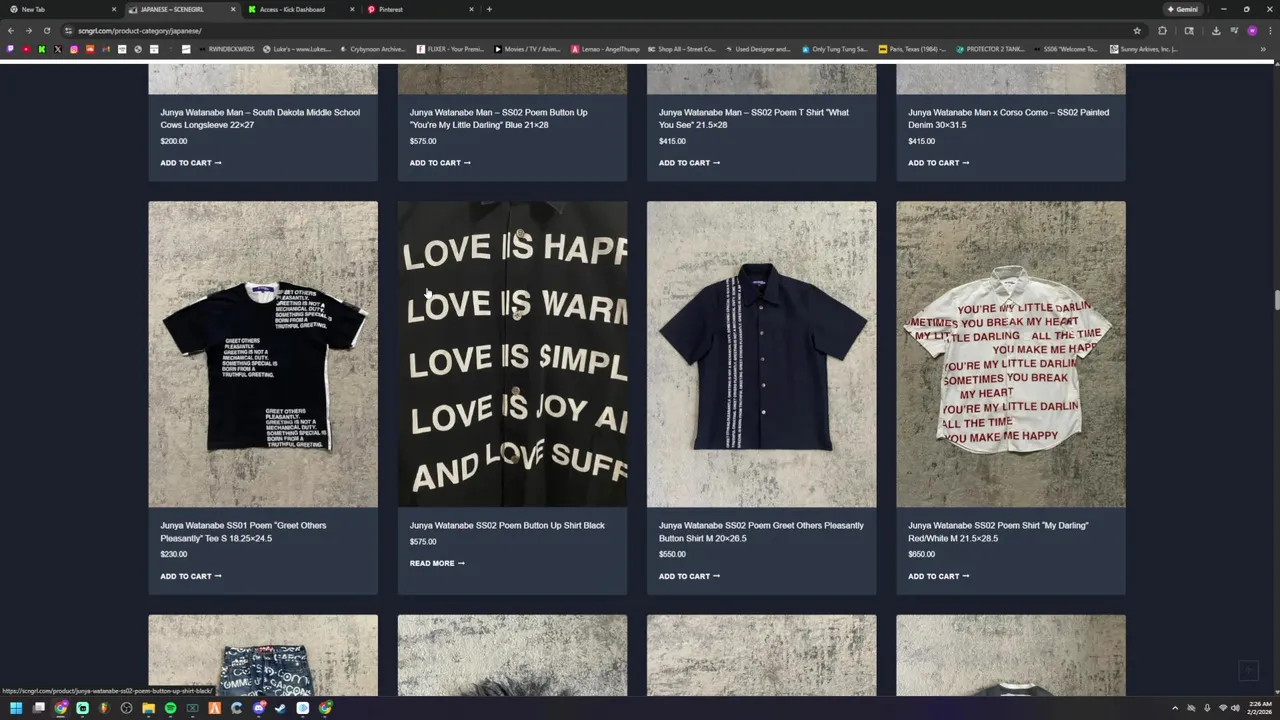Open the Lemao - AngelThump bookmark
1280x720 pixels.
(x=604, y=49)
